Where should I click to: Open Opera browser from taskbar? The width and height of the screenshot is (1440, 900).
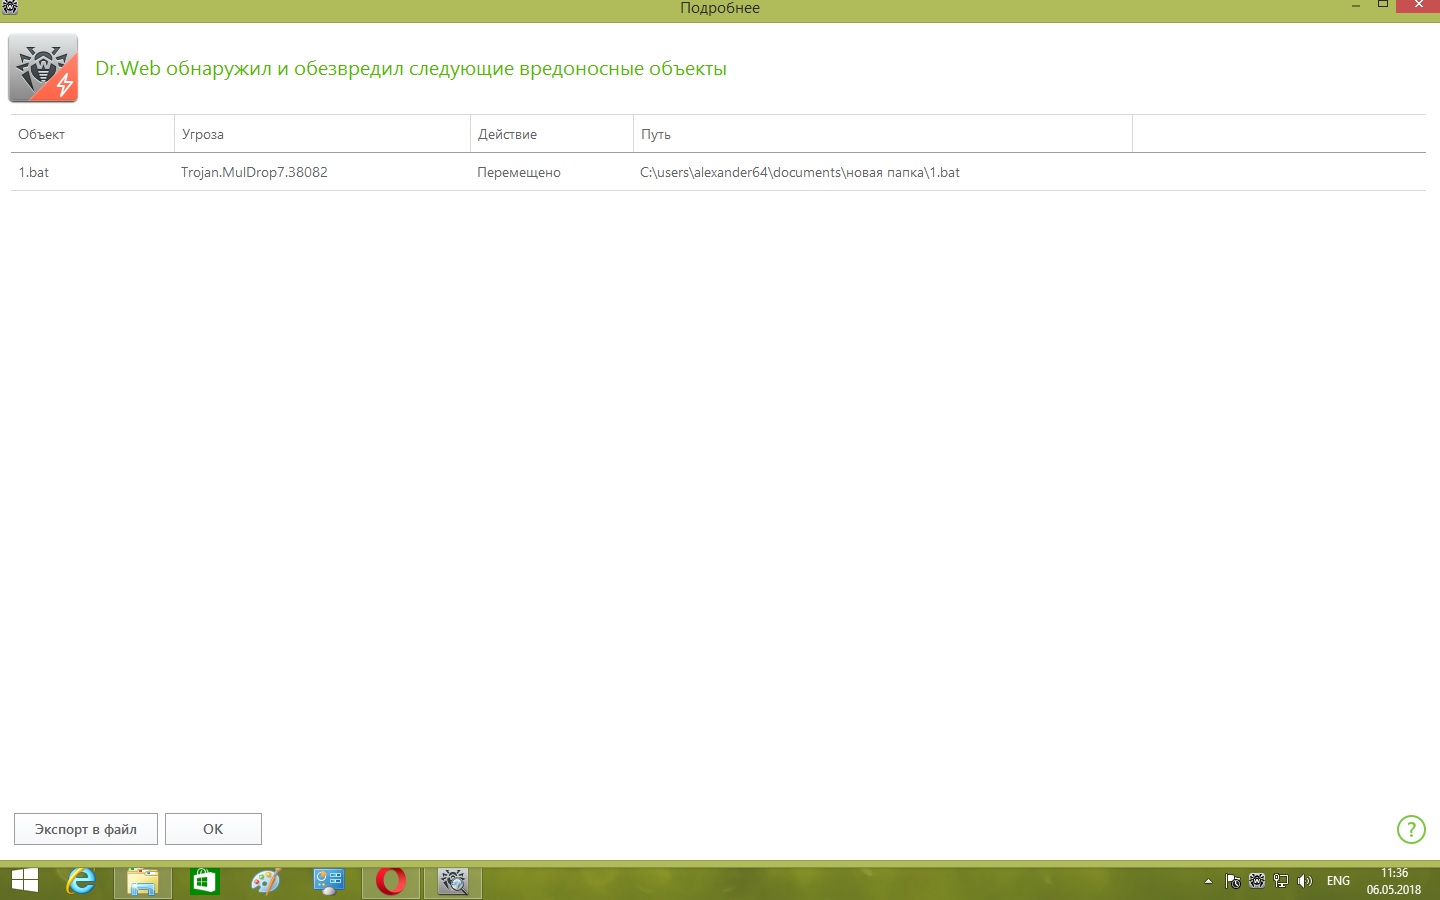(391, 881)
